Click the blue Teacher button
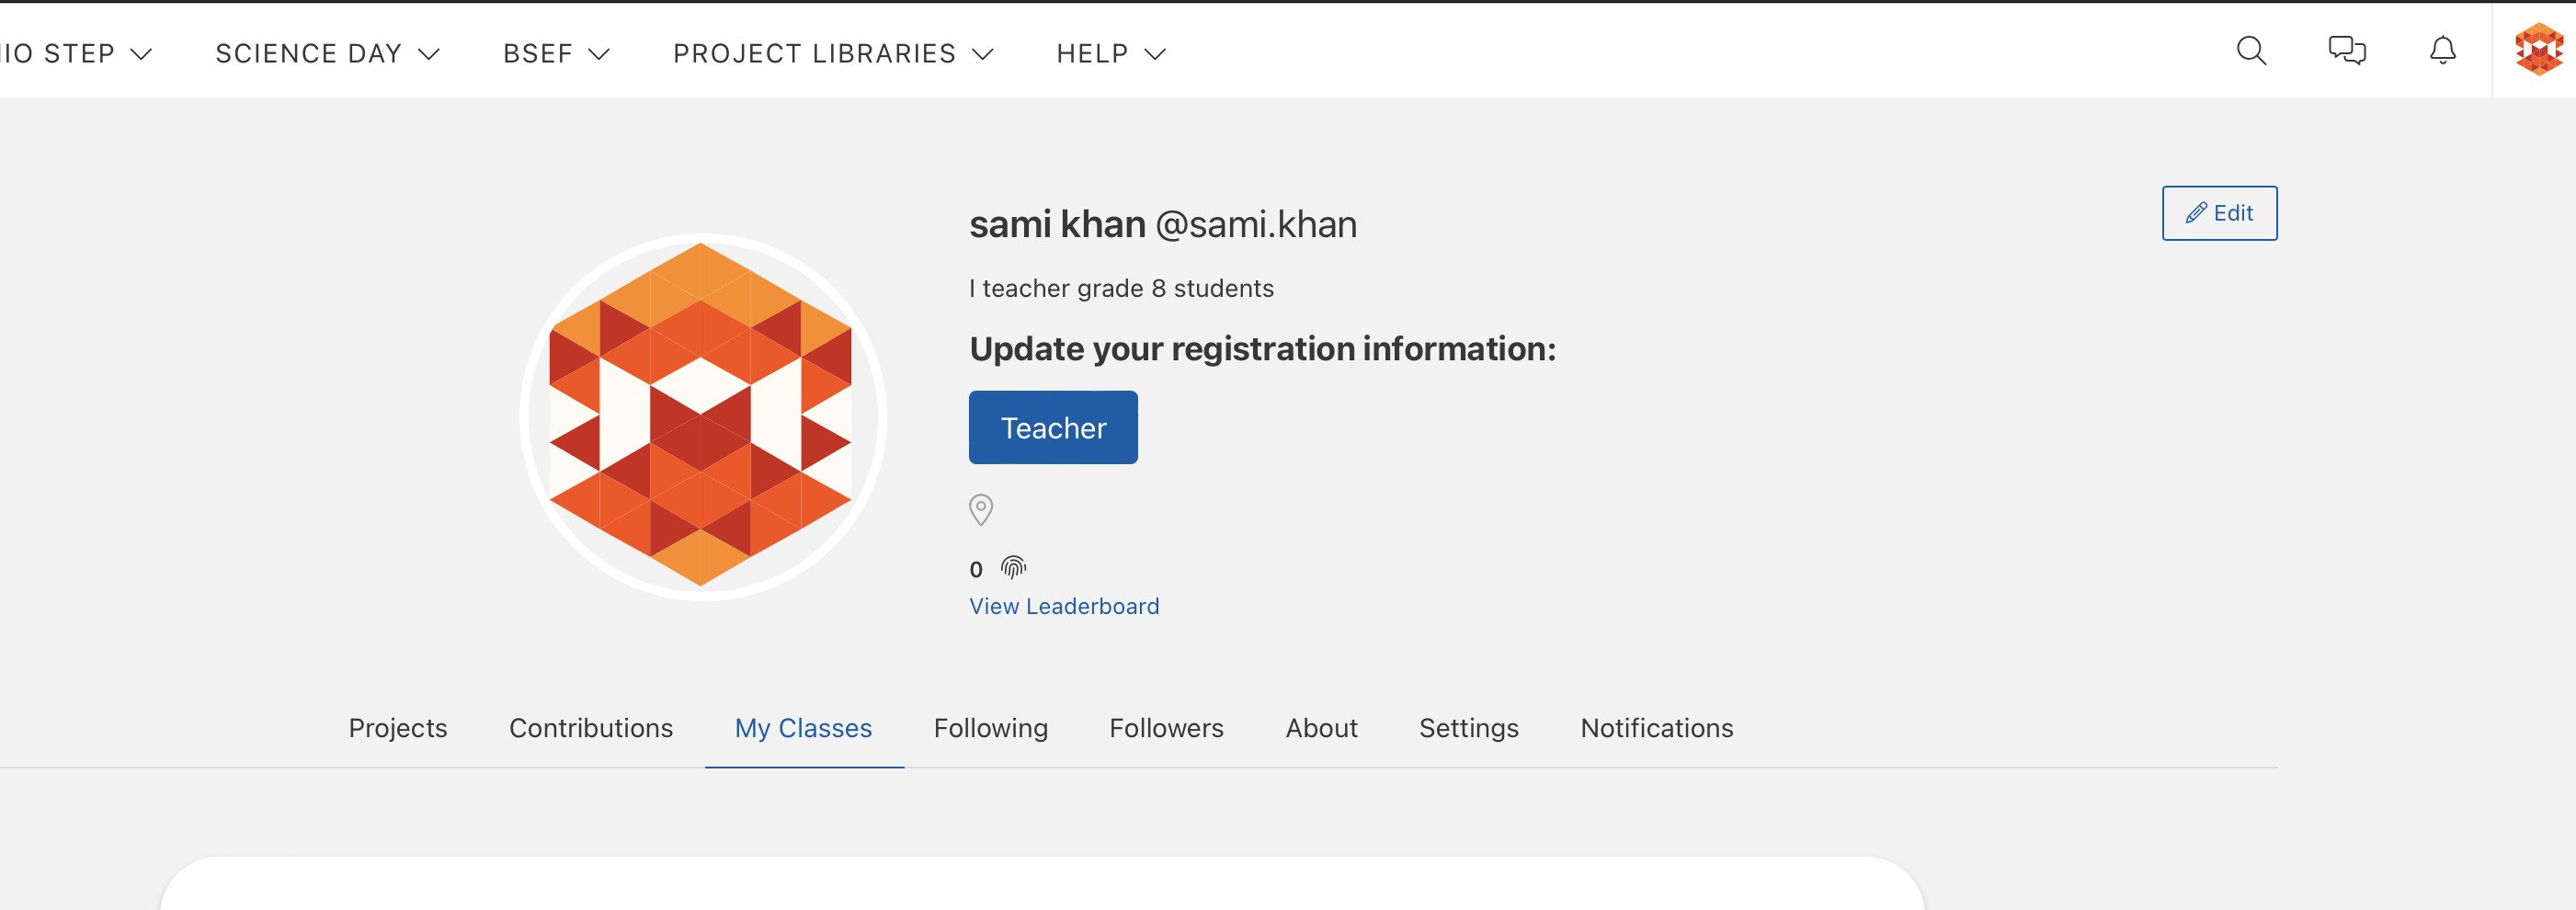Viewport: 2576px width, 910px height. 1053,427
